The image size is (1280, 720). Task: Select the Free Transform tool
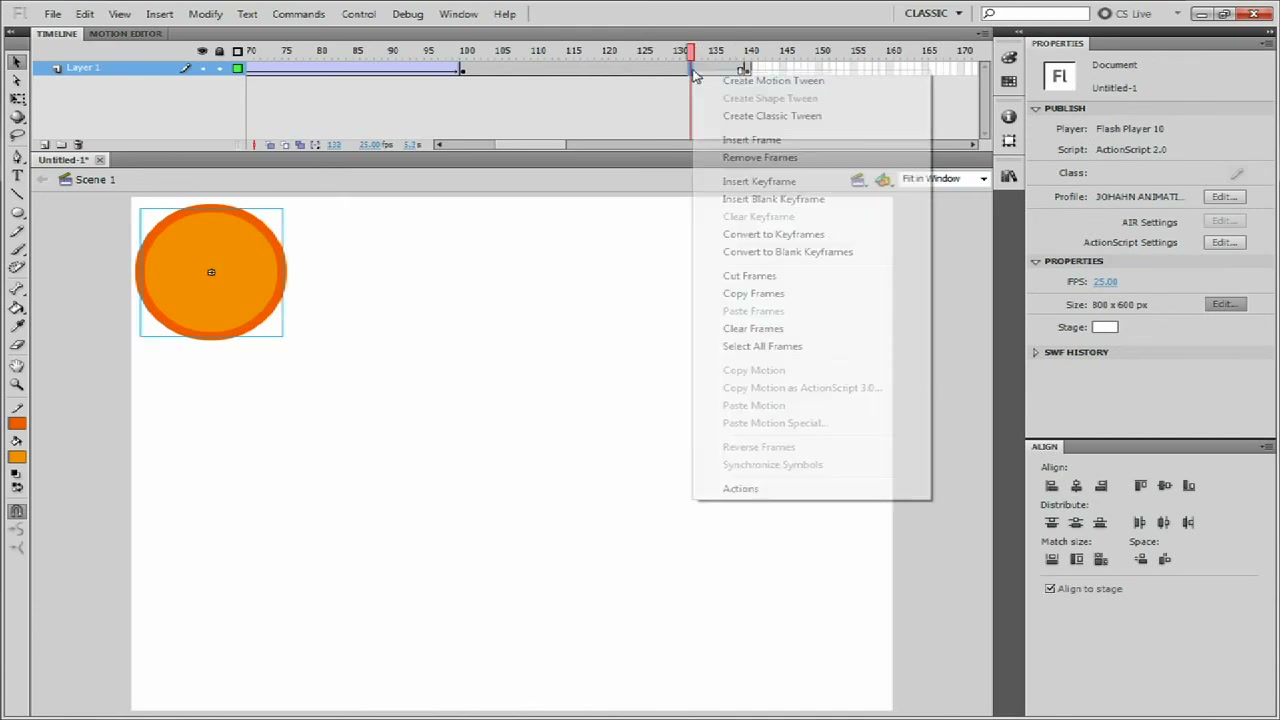pyautogui.click(x=17, y=99)
